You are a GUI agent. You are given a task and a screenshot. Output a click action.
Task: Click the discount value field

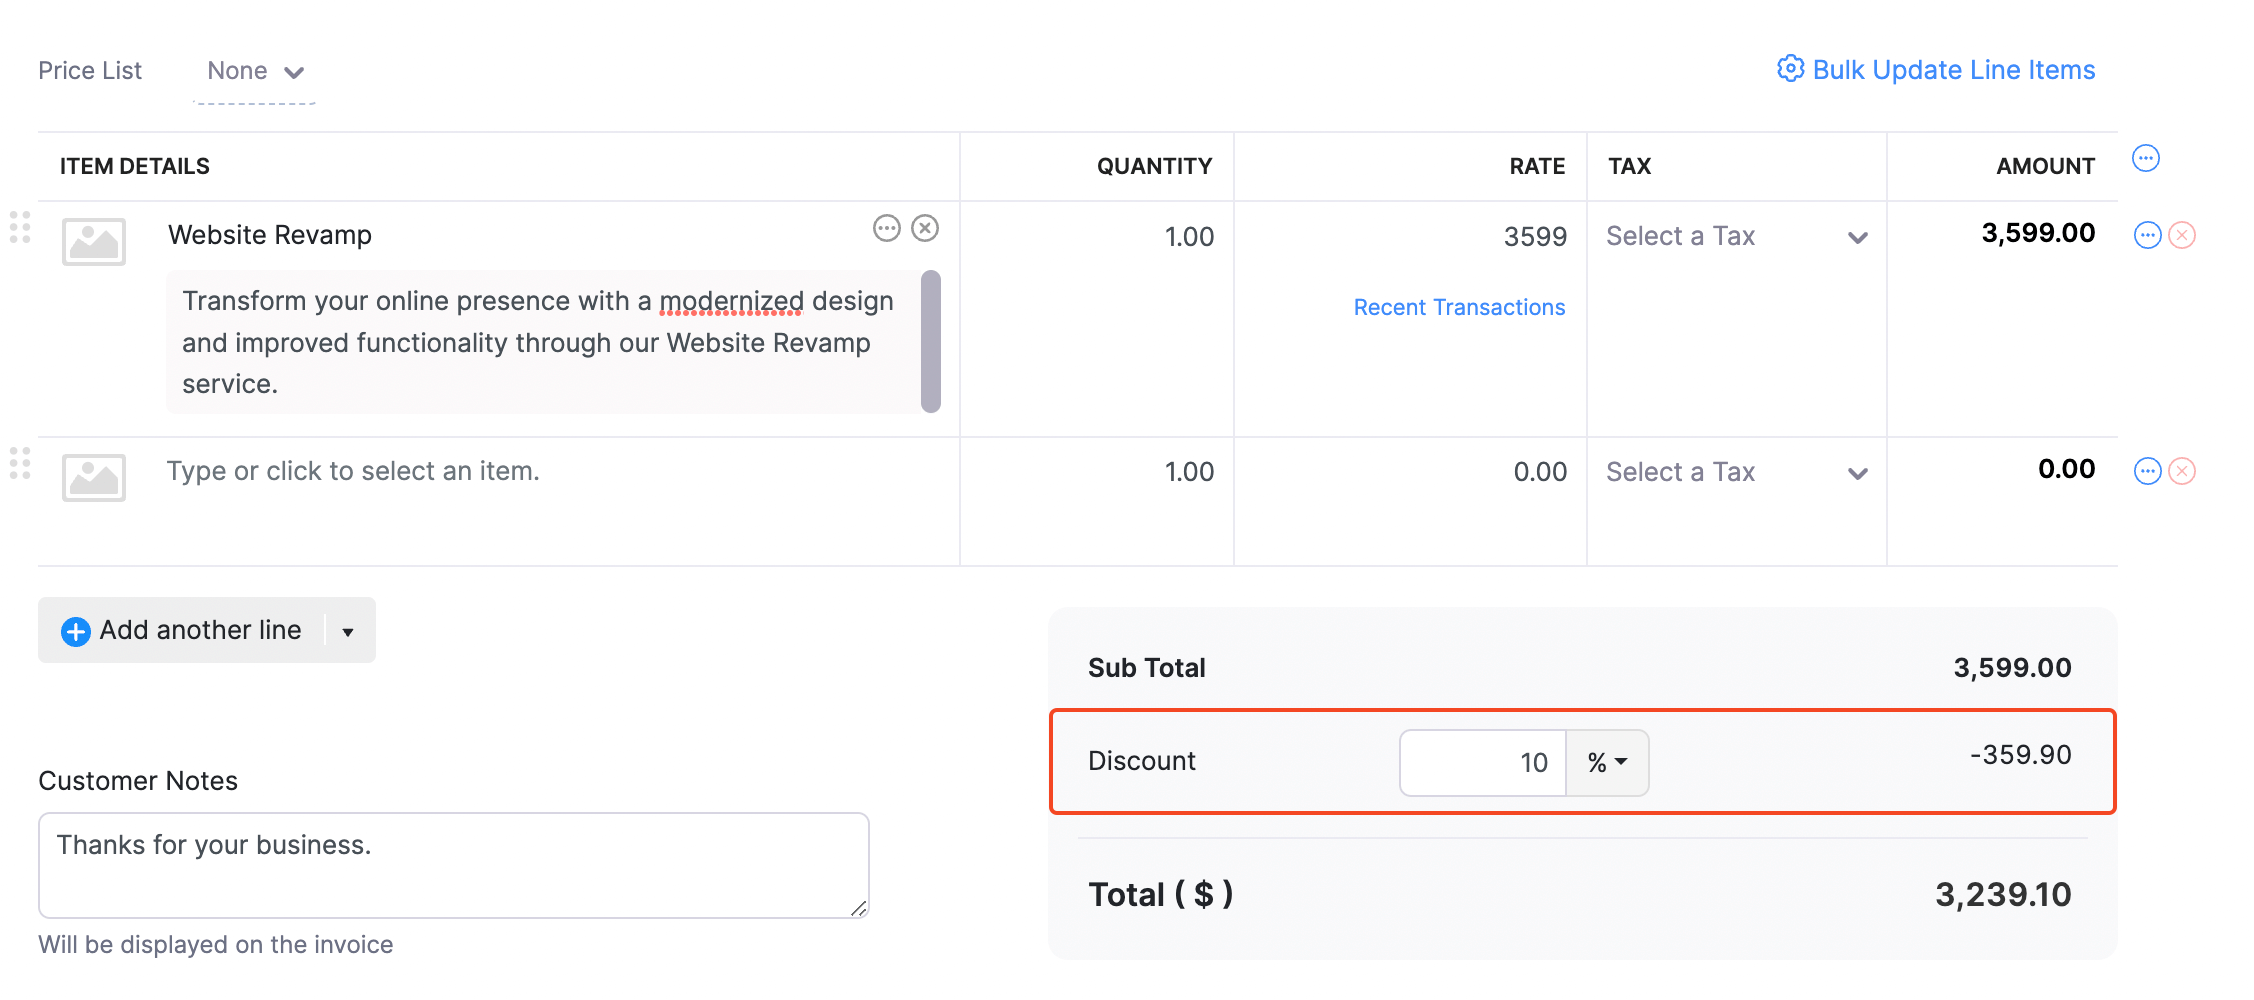1482,762
